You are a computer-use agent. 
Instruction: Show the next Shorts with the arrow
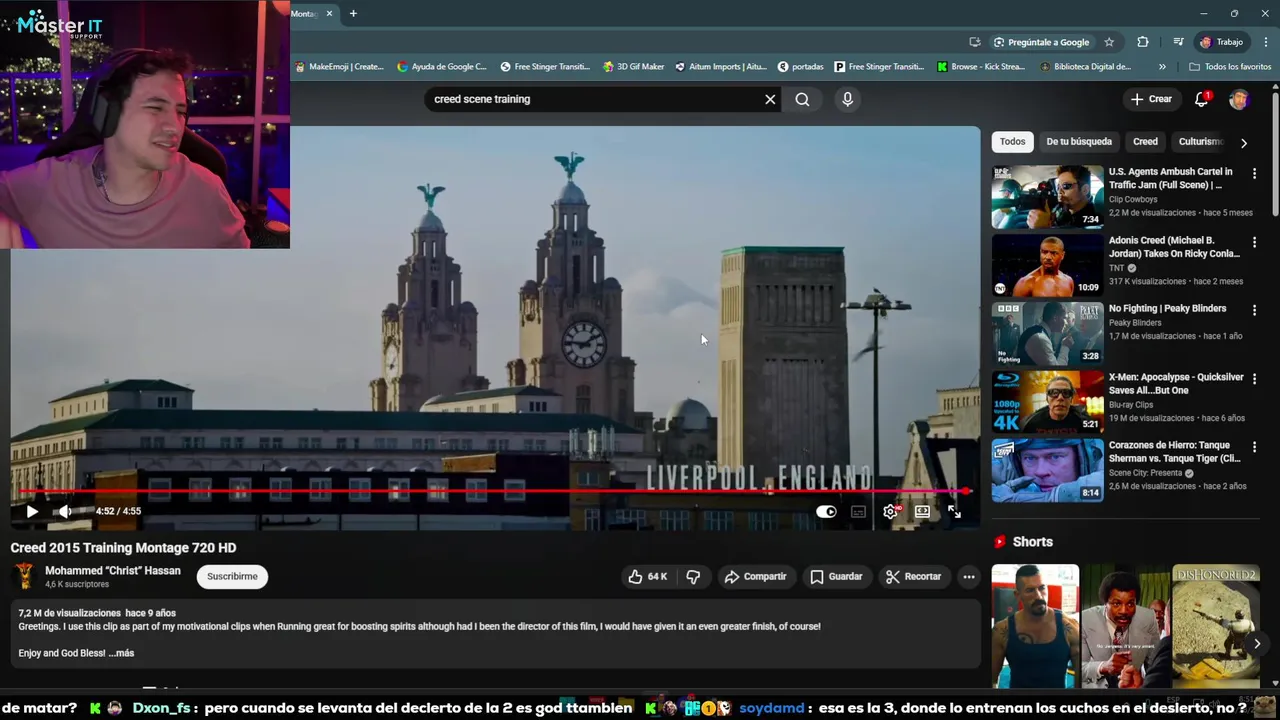1257,644
